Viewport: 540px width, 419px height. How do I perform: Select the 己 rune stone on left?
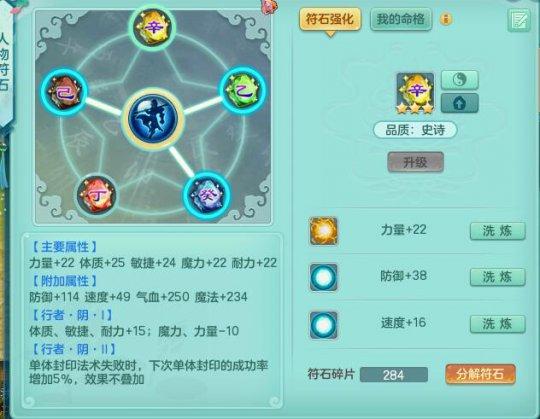64,92
